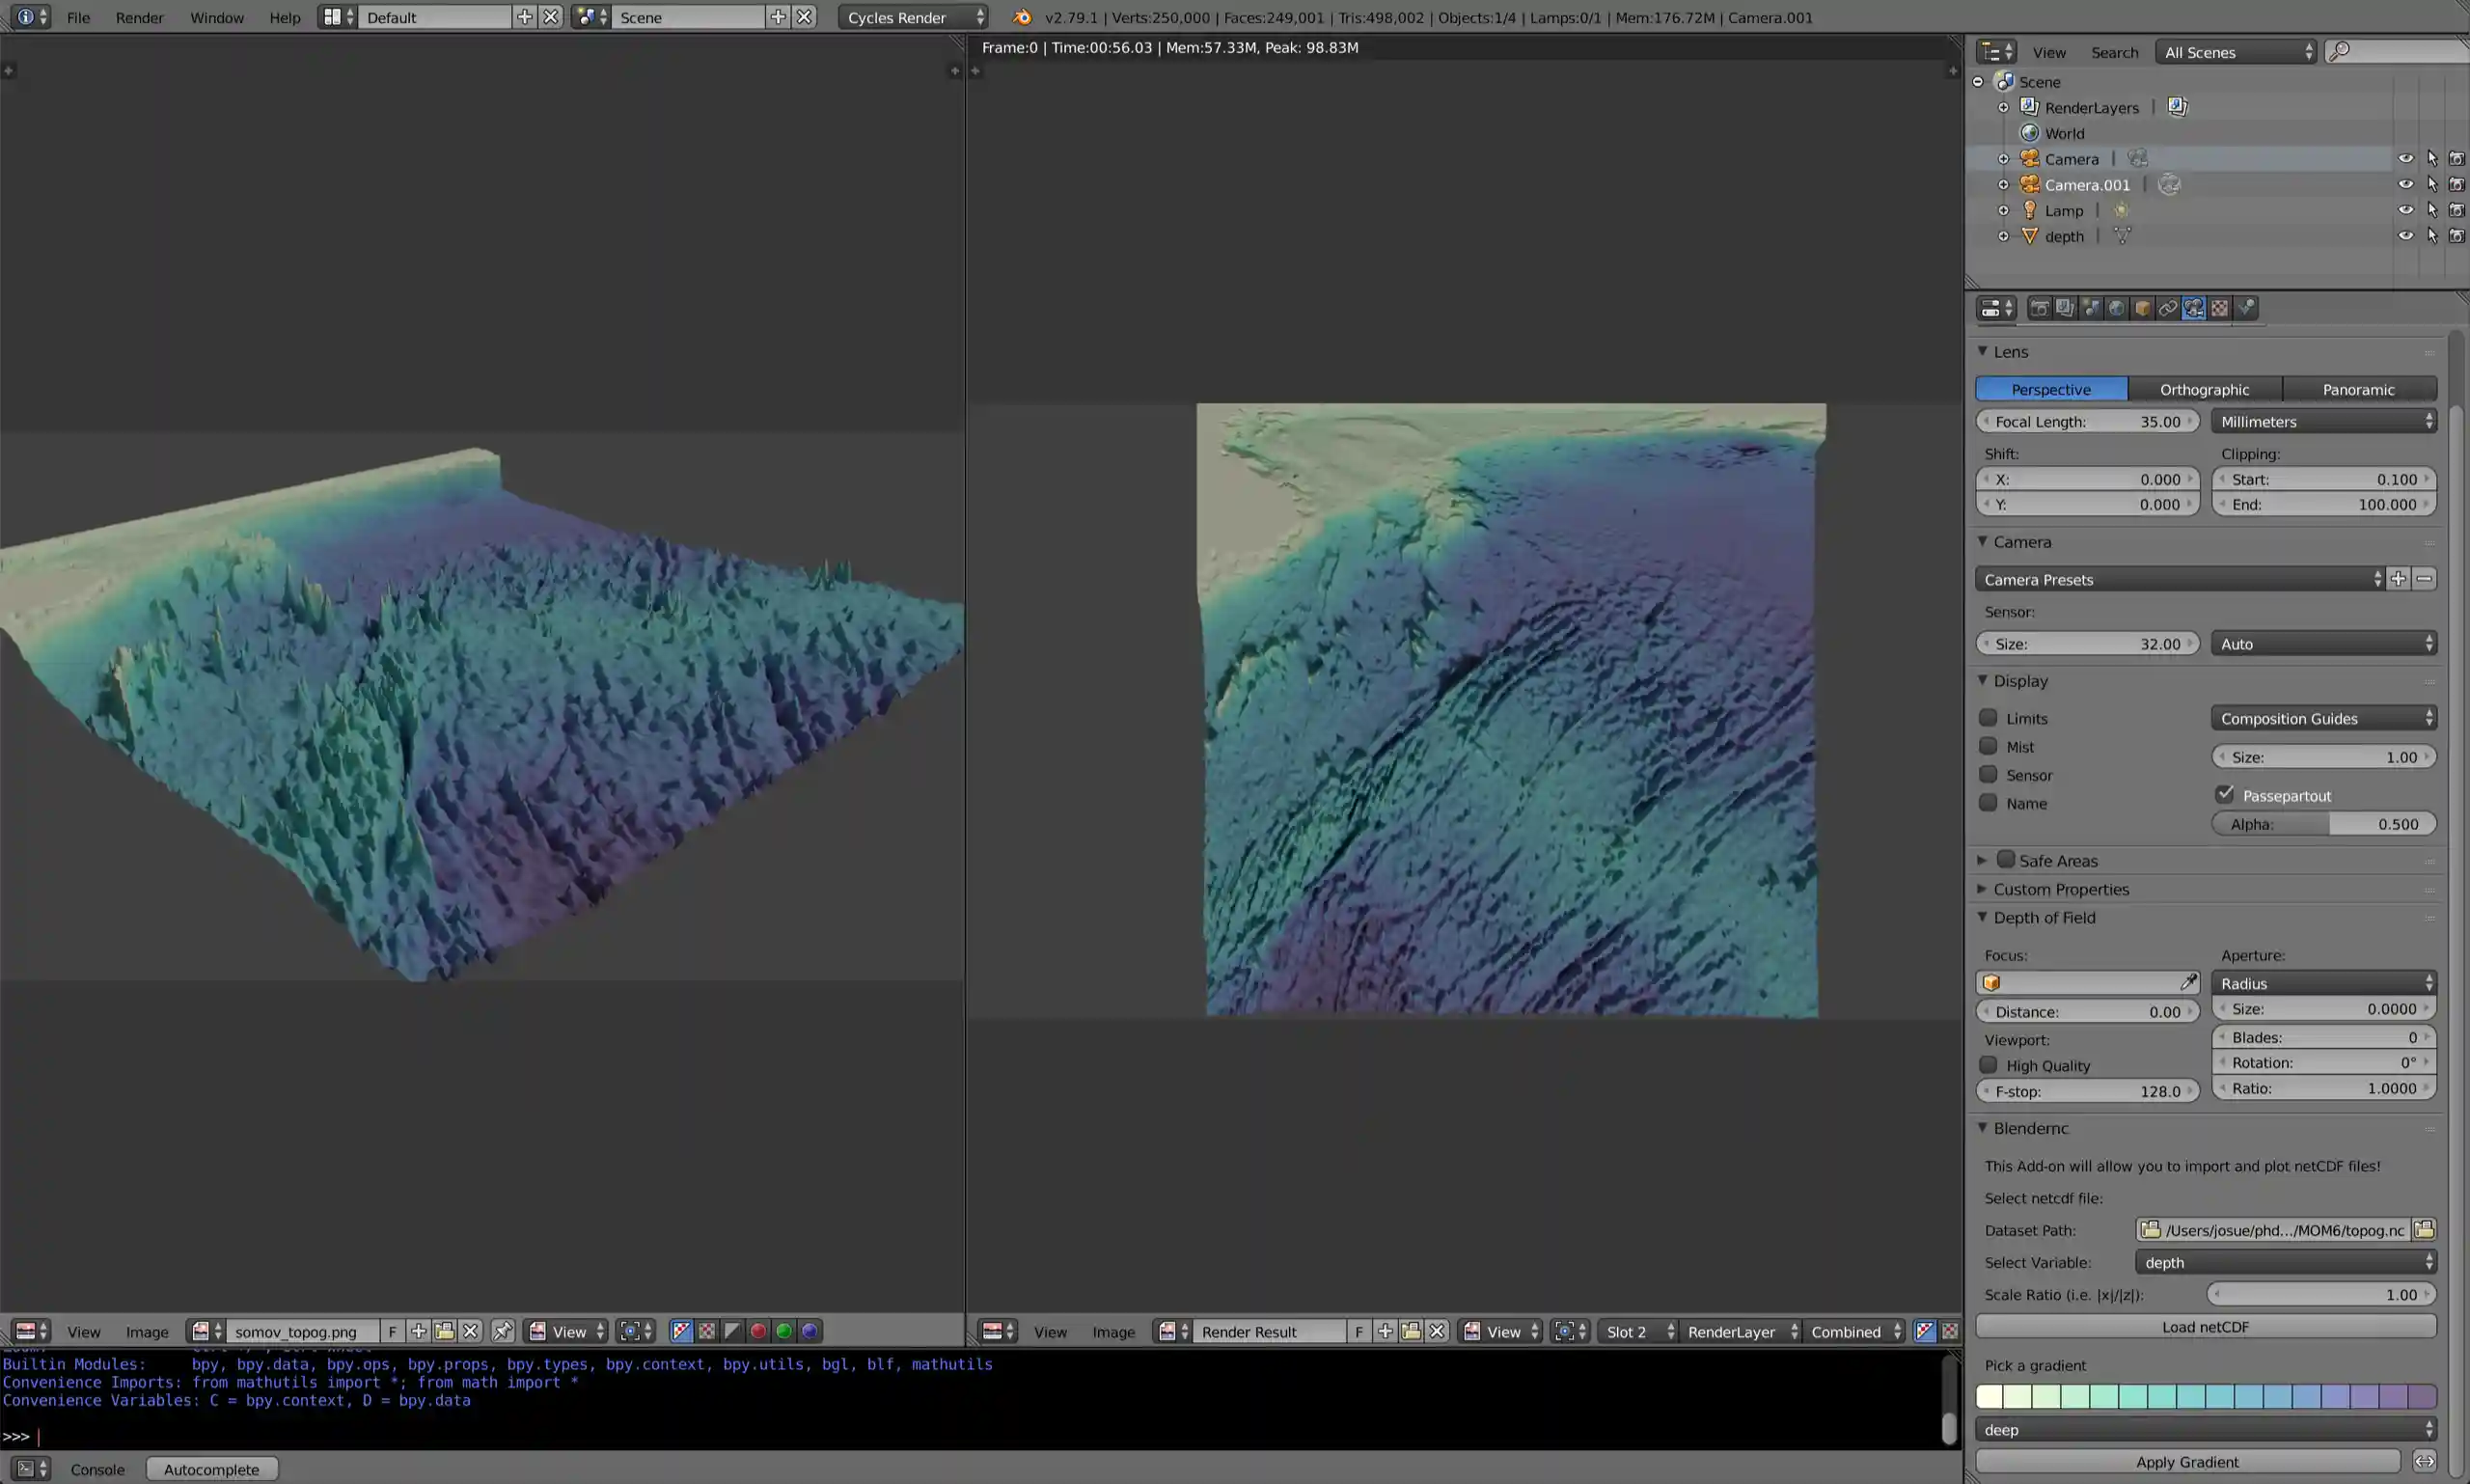Image resolution: width=2470 pixels, height=1484 pixels.
Task: Open the Select Variable depth dropdown
Action: (2285, 1262)
